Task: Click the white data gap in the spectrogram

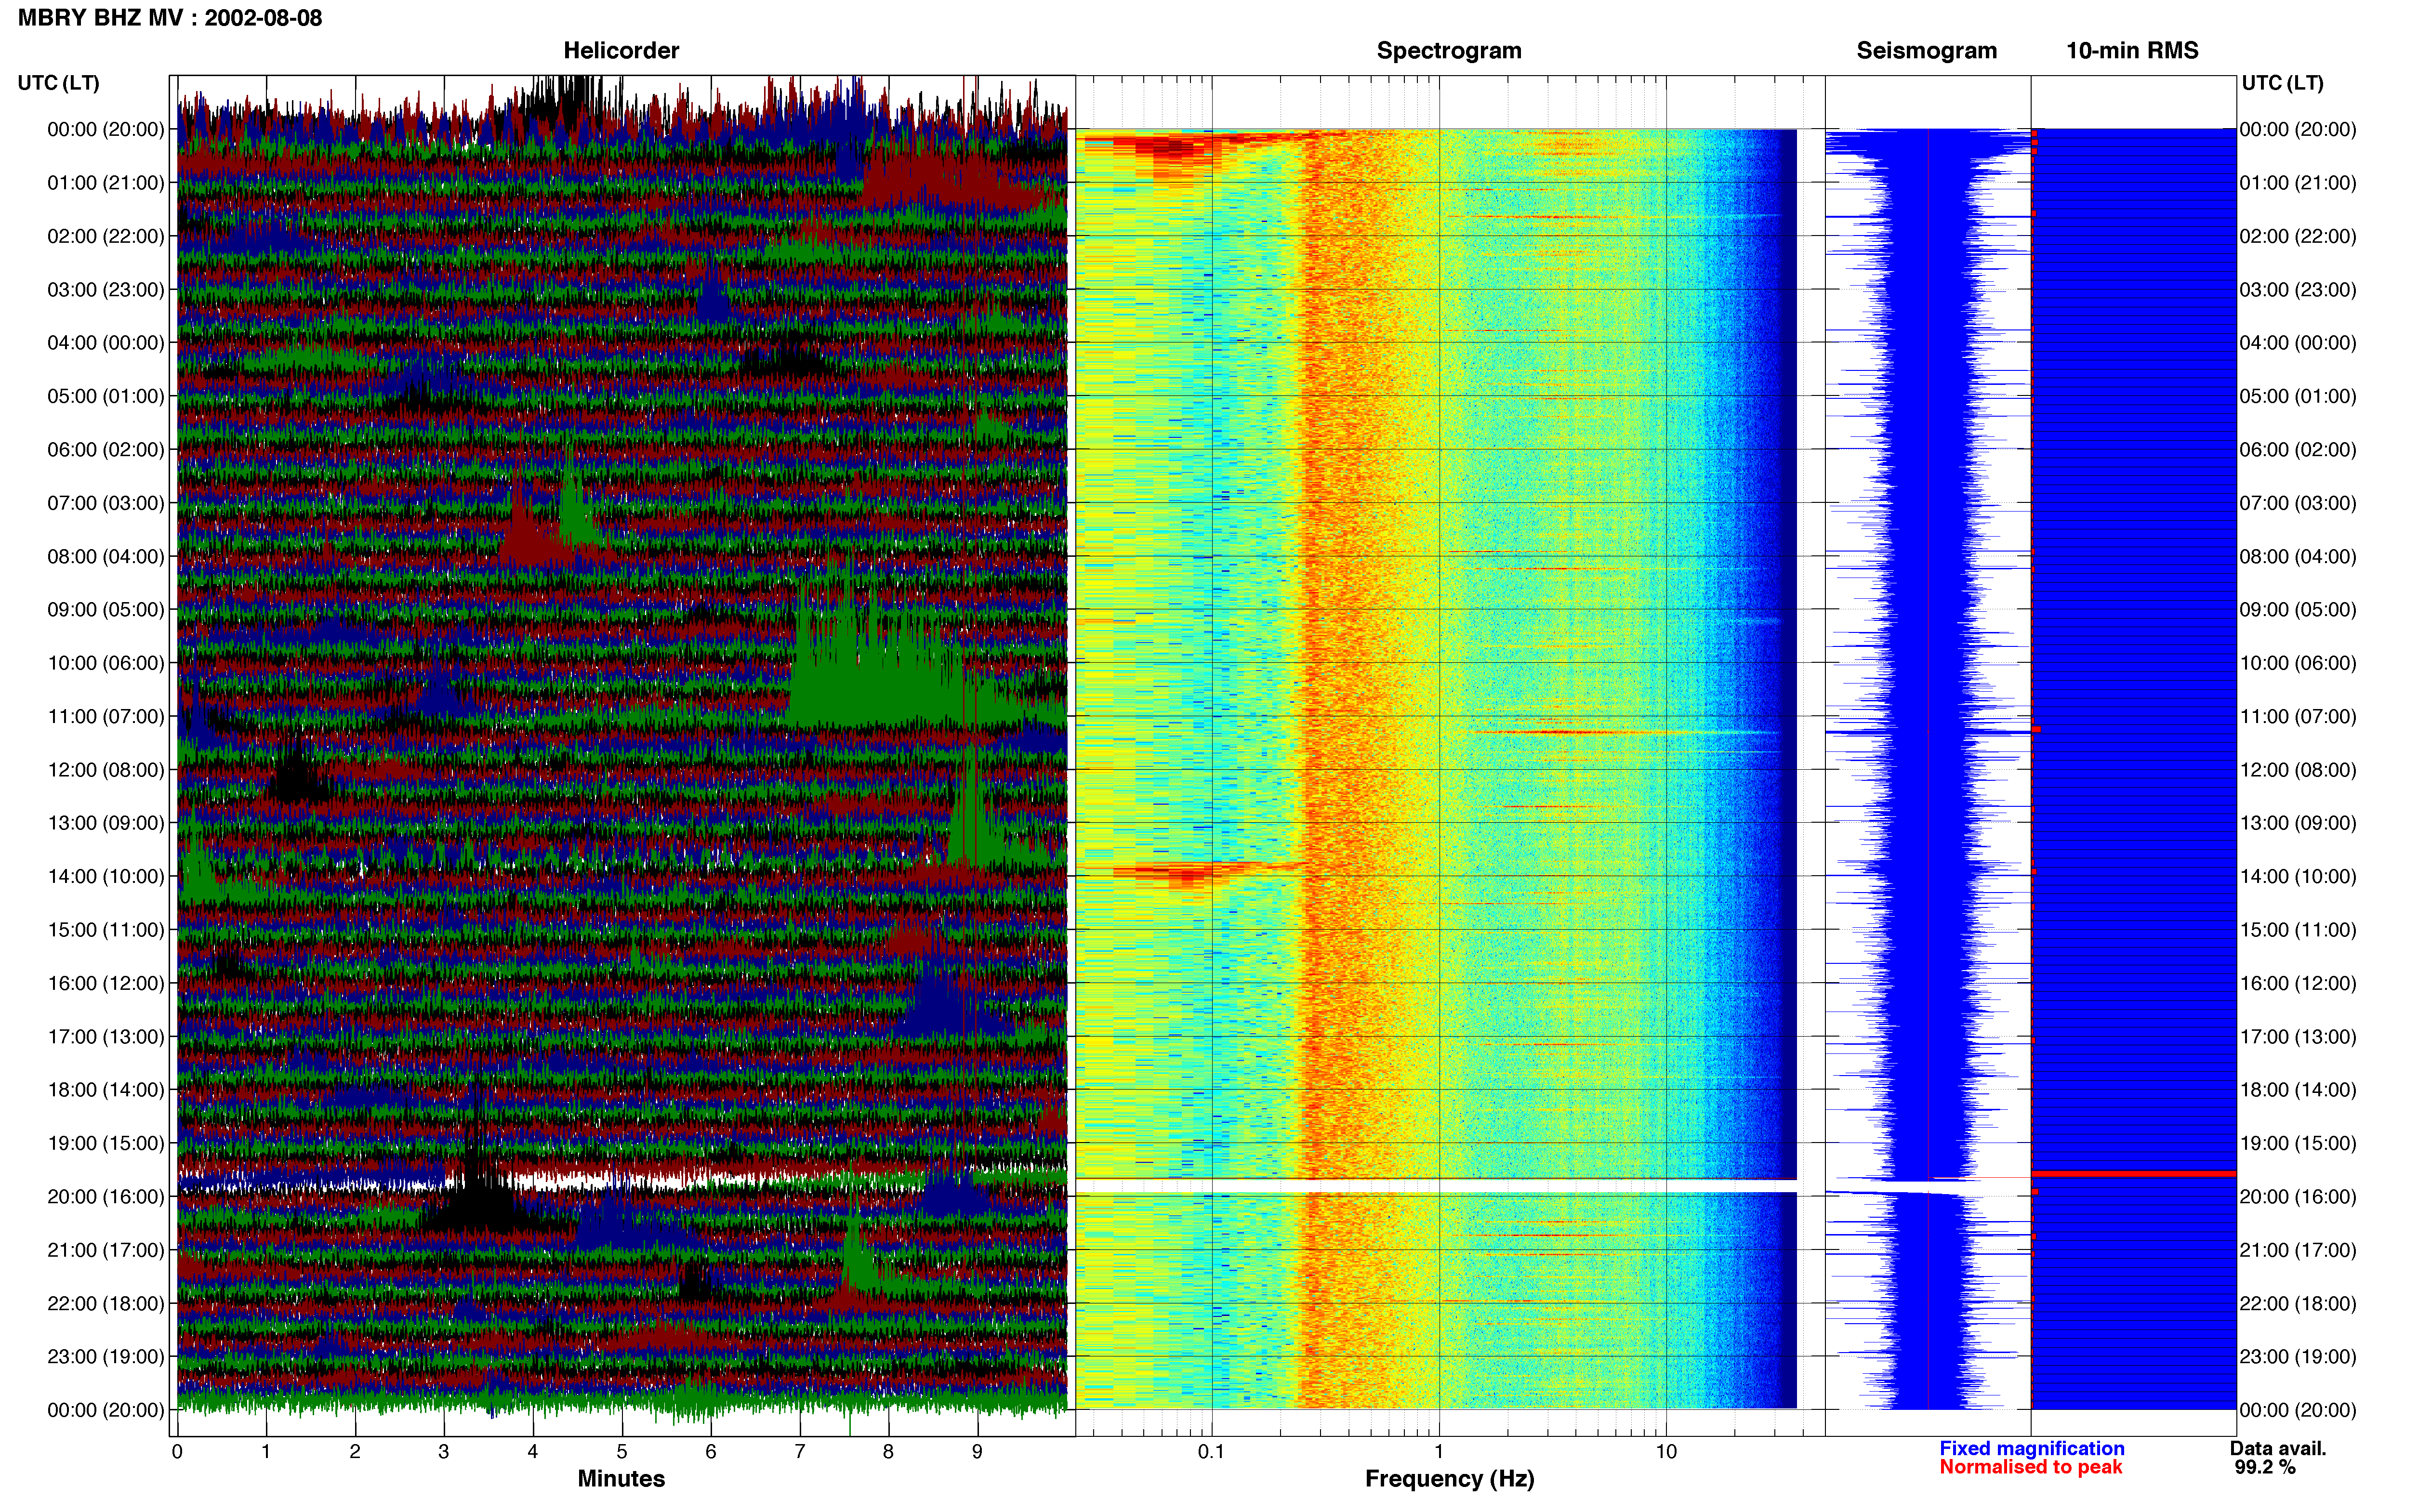Action: (x=1437, y=1186)
